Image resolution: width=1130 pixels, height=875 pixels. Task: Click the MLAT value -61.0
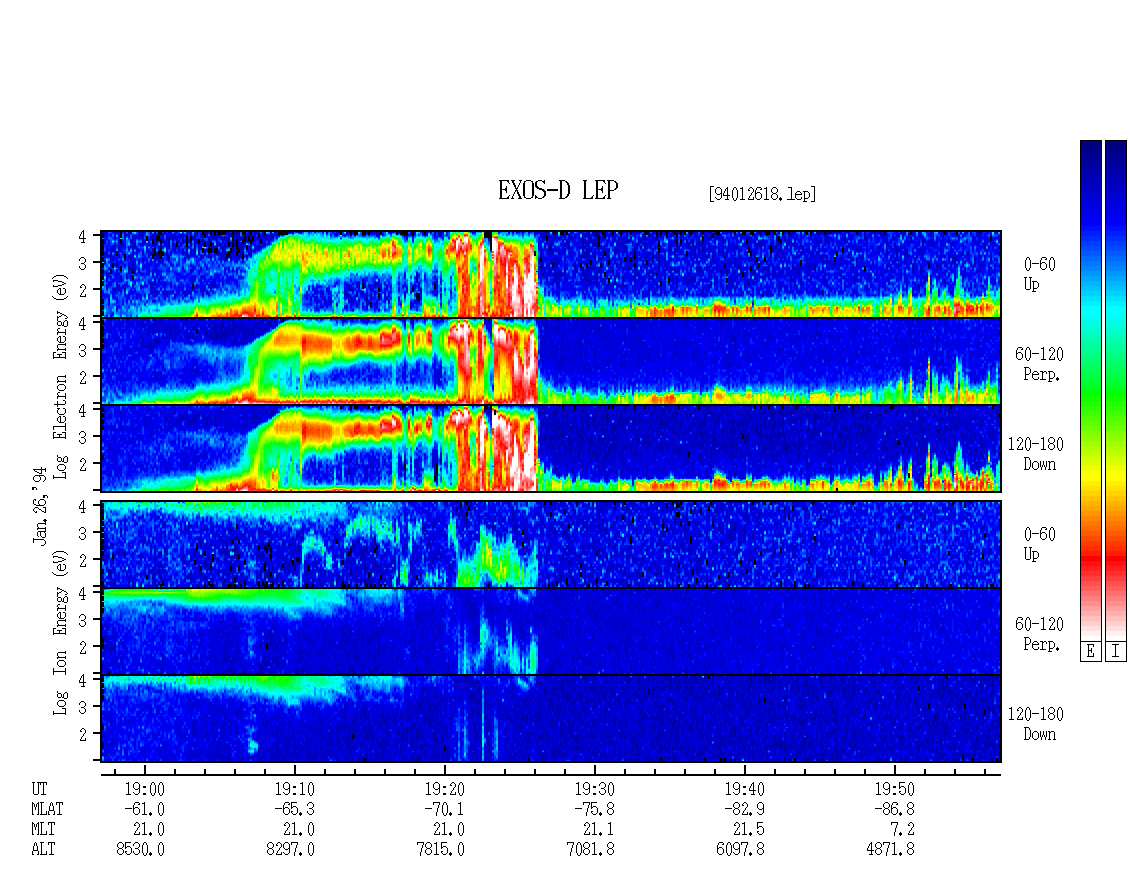[x=144, y=809]
